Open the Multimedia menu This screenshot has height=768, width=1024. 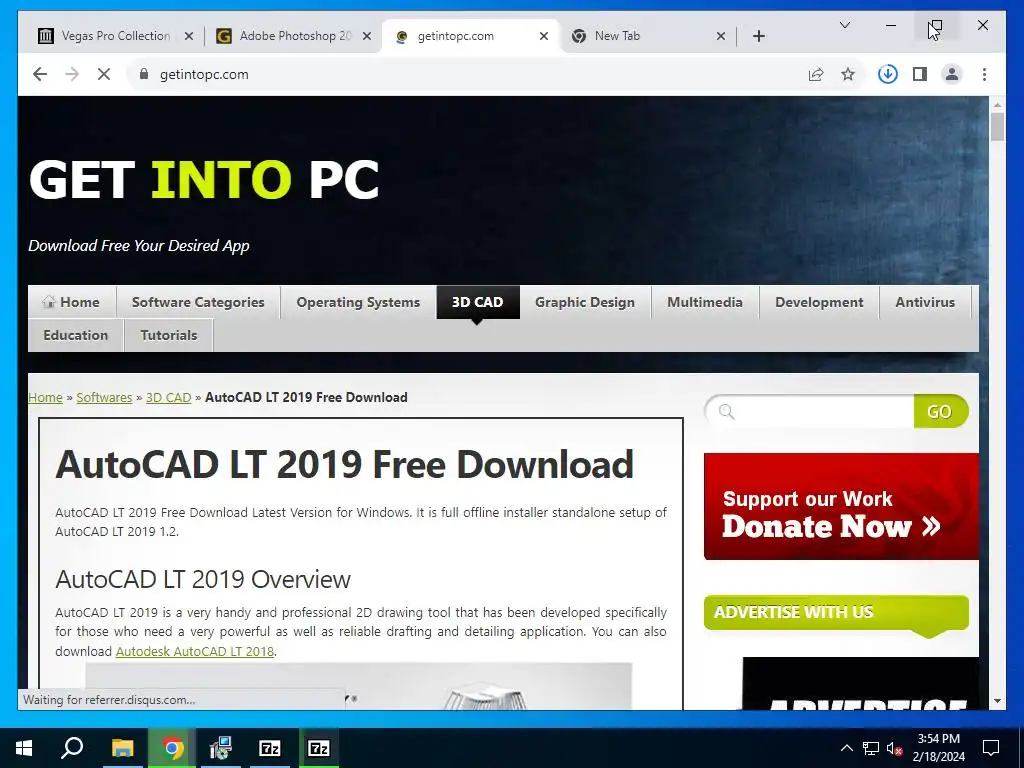coord(705,302)
